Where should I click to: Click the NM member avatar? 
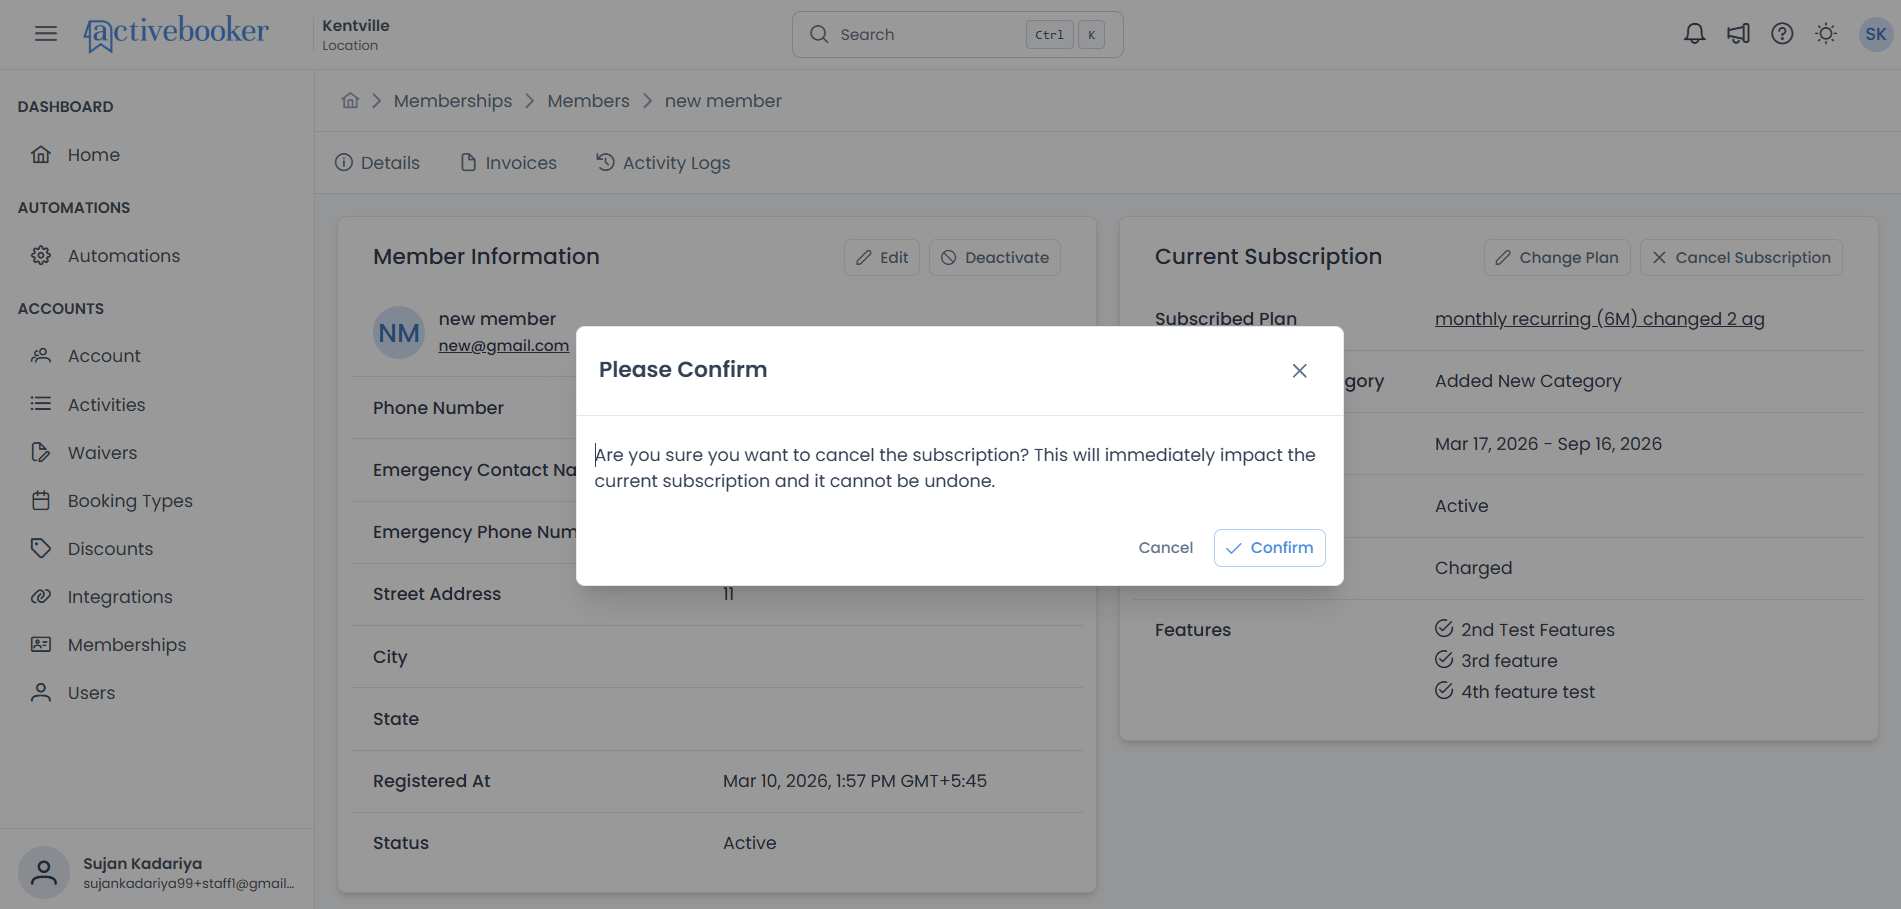[x=399, y=332]
